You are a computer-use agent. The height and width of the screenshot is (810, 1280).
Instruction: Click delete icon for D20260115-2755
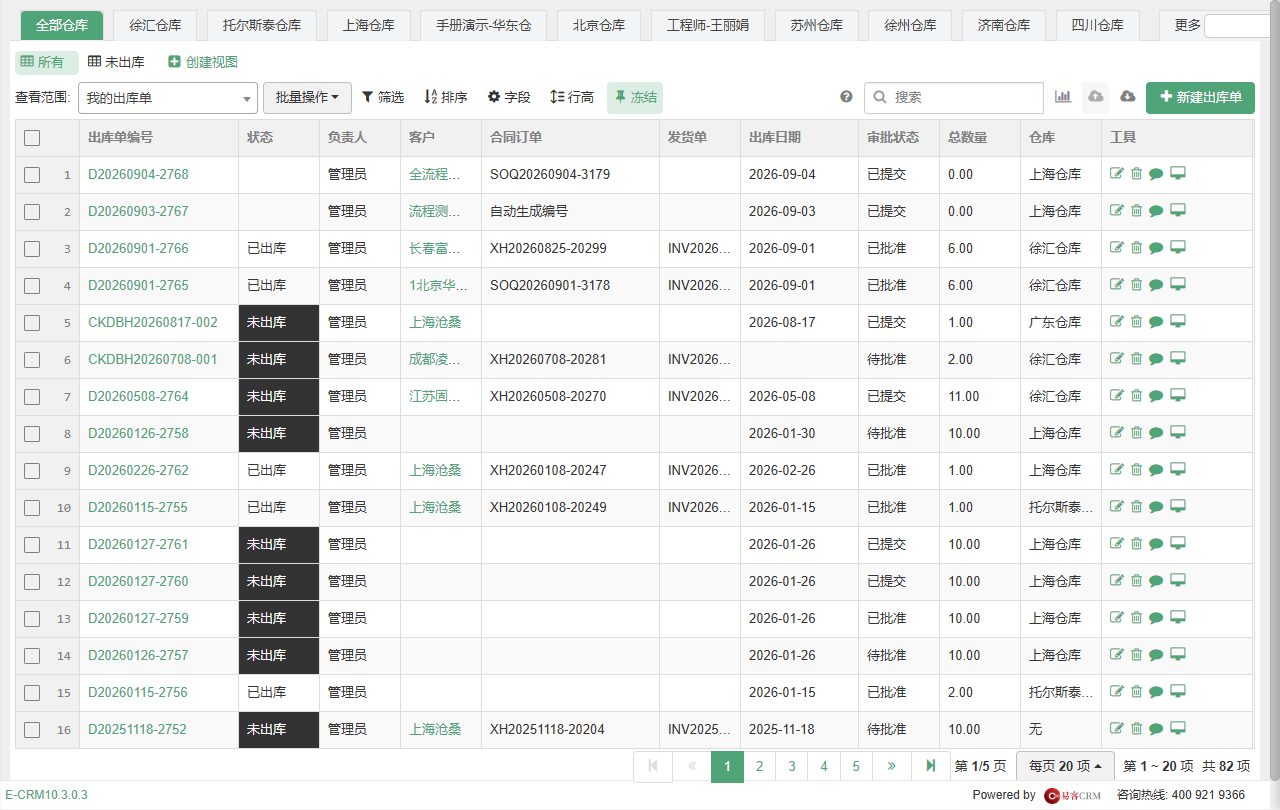pyautogui.click(x=1136, y=506)
